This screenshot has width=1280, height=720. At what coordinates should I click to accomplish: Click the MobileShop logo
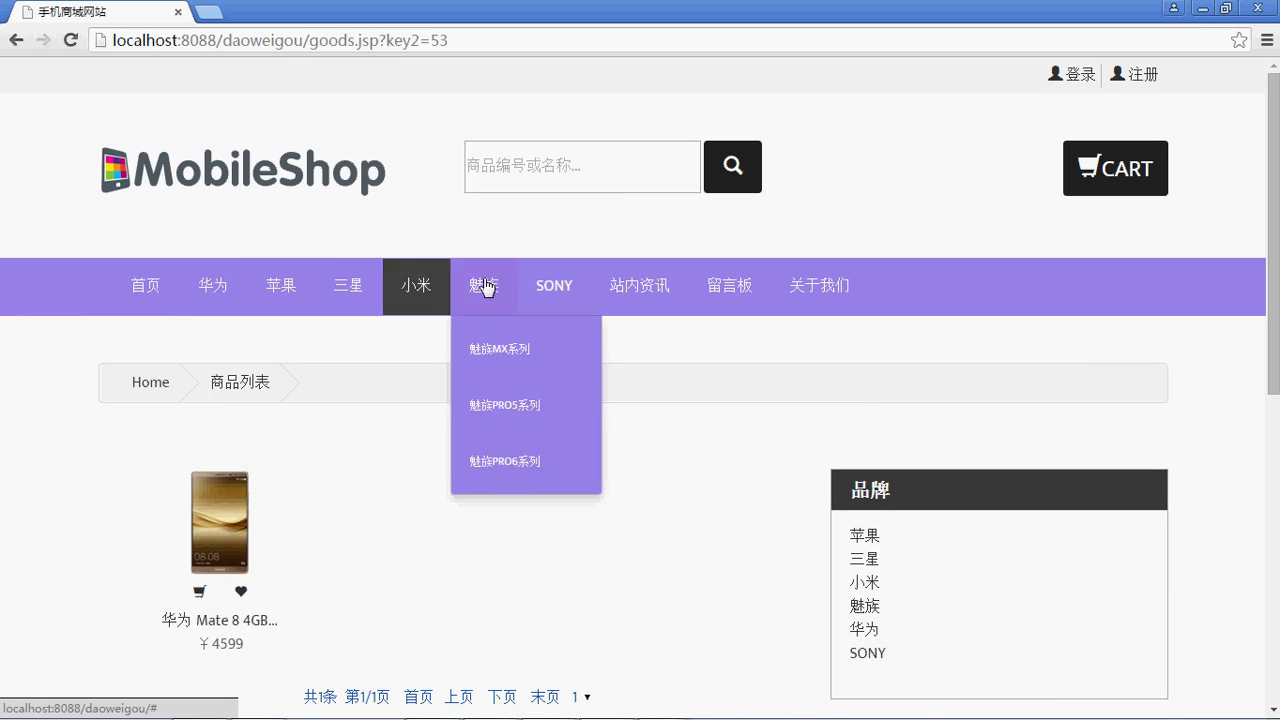point(243,170)
